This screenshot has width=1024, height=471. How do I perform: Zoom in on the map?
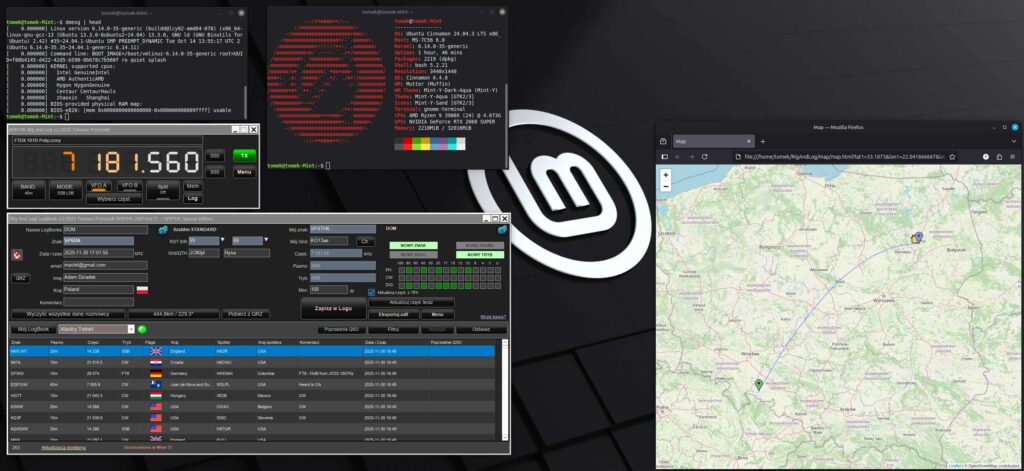[x=666, y=175]
